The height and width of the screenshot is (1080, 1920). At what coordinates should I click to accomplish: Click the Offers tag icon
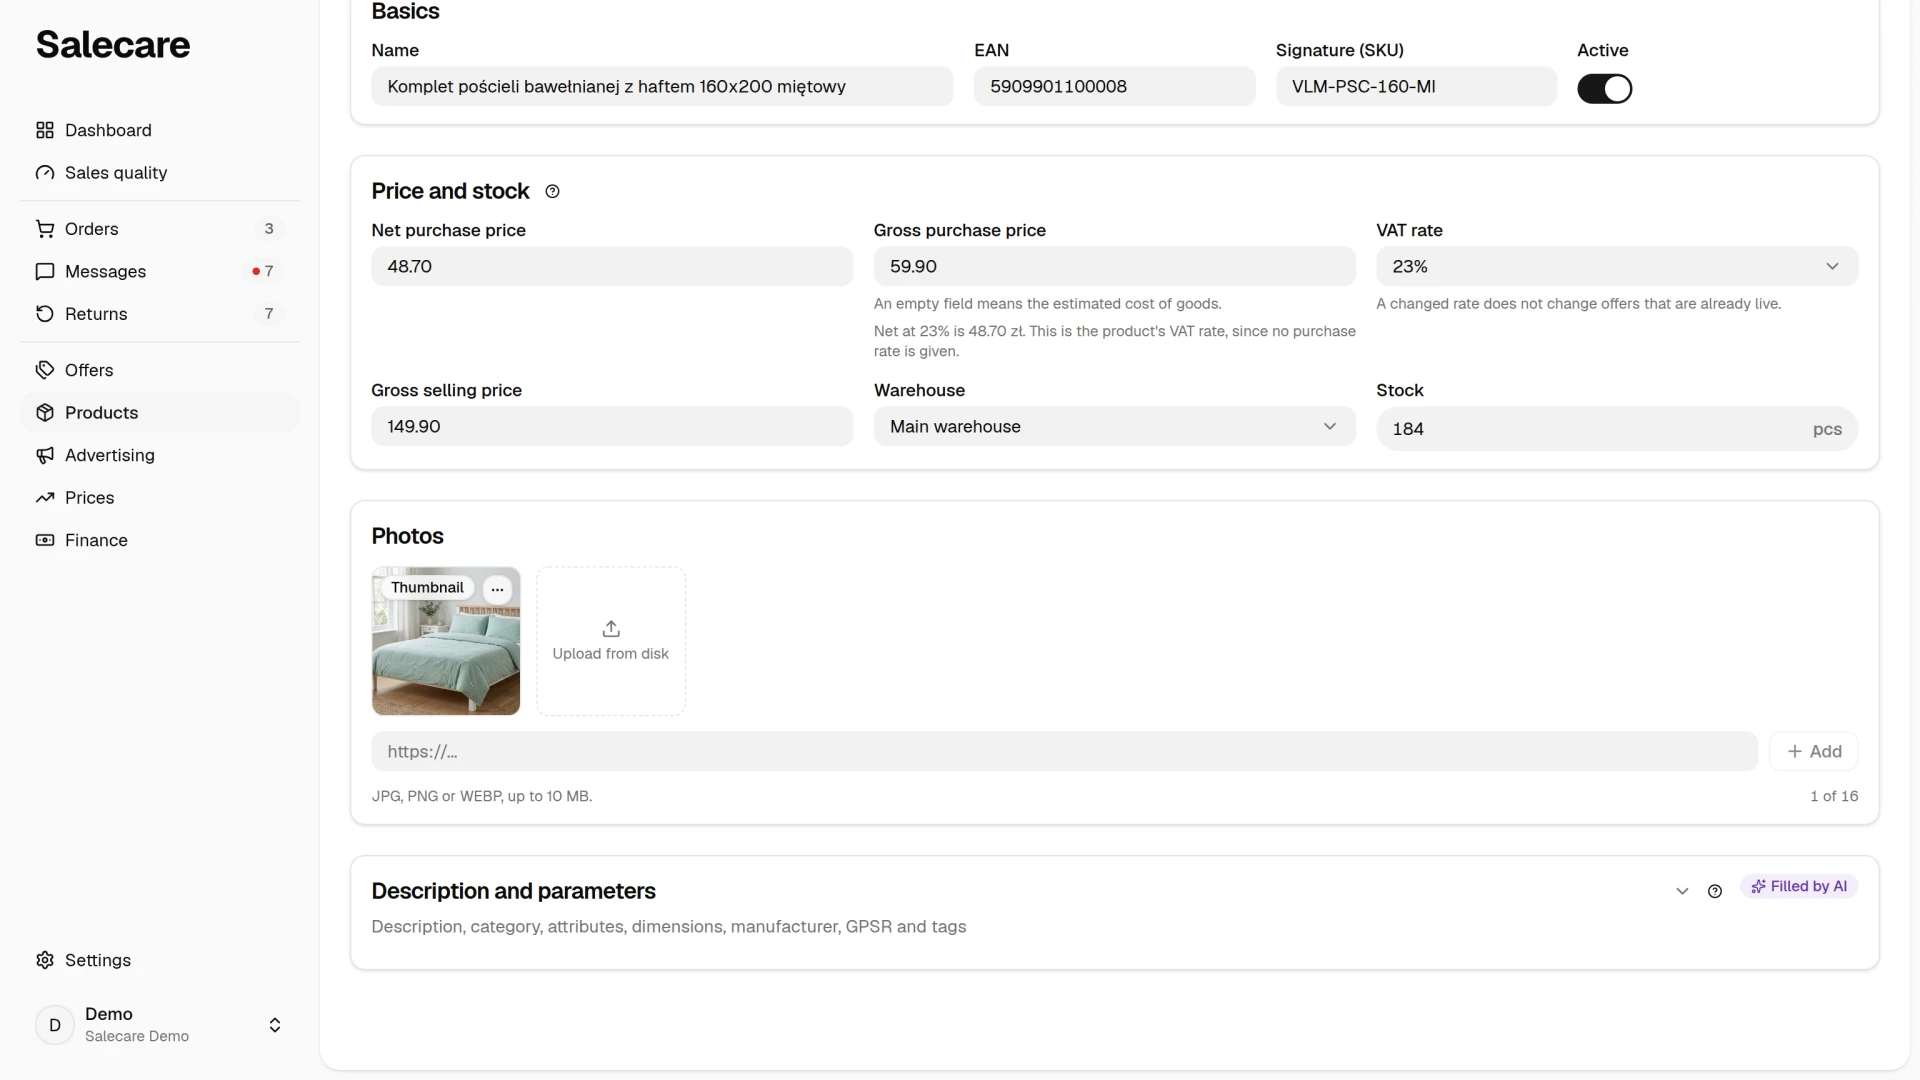[45, 370]
